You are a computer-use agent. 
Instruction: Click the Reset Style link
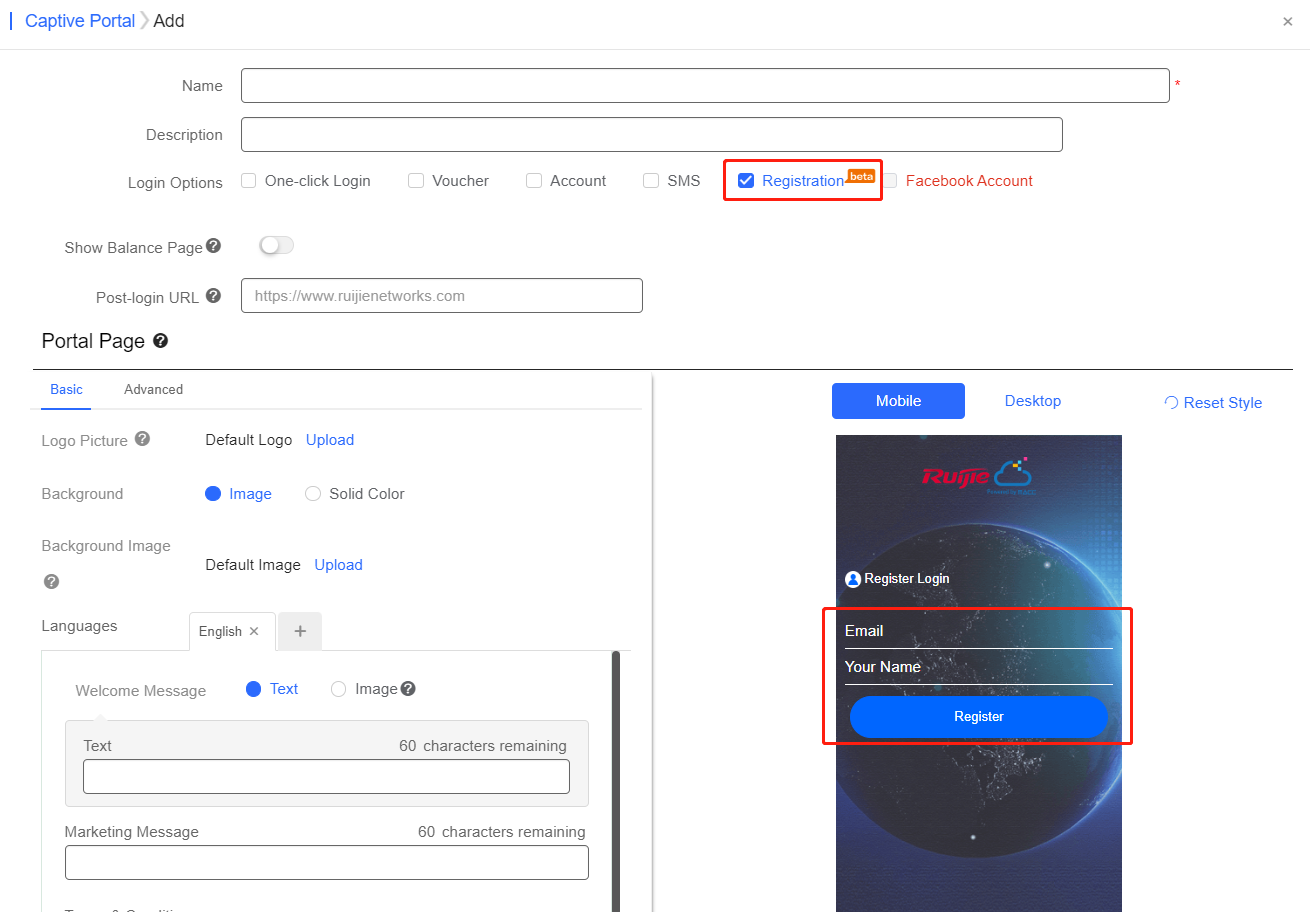tap(1222, 403)
